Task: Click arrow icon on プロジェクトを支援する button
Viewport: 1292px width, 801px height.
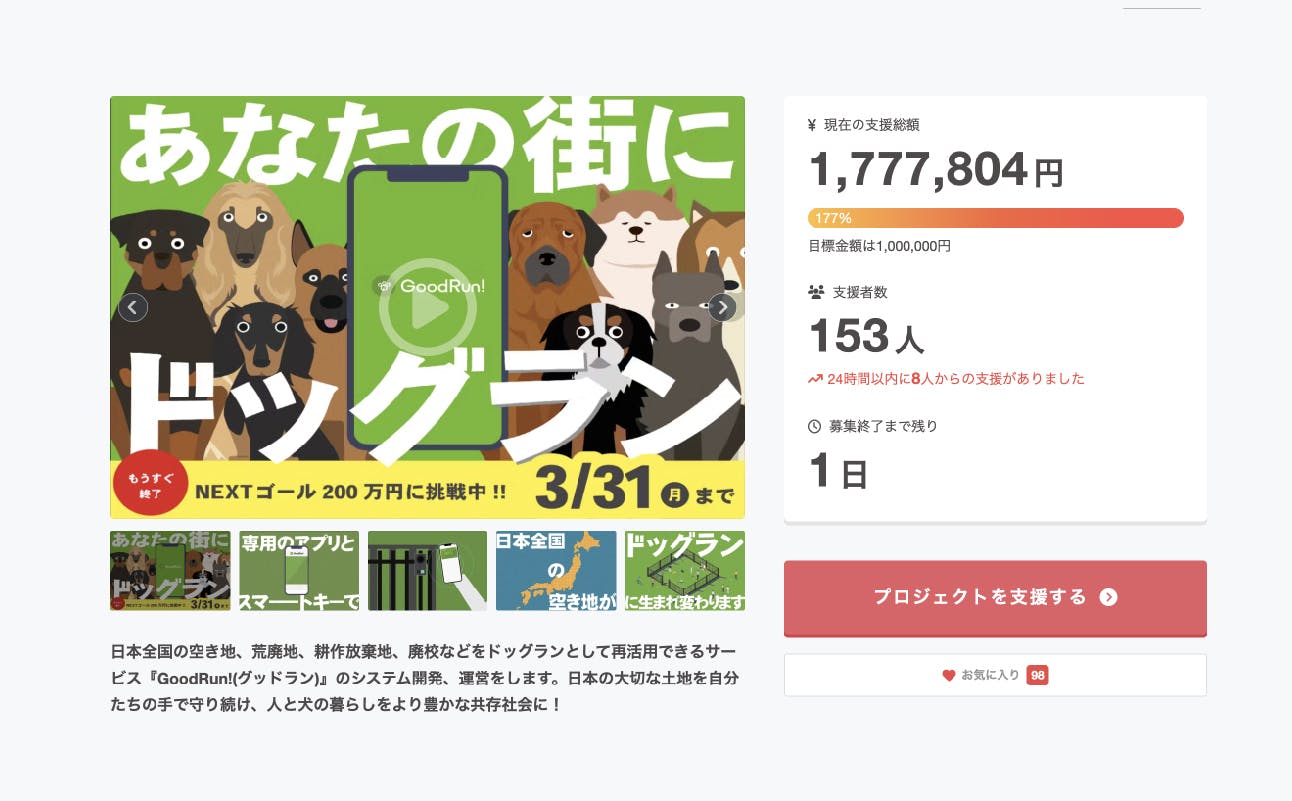Action: [x=1108, y=597]
